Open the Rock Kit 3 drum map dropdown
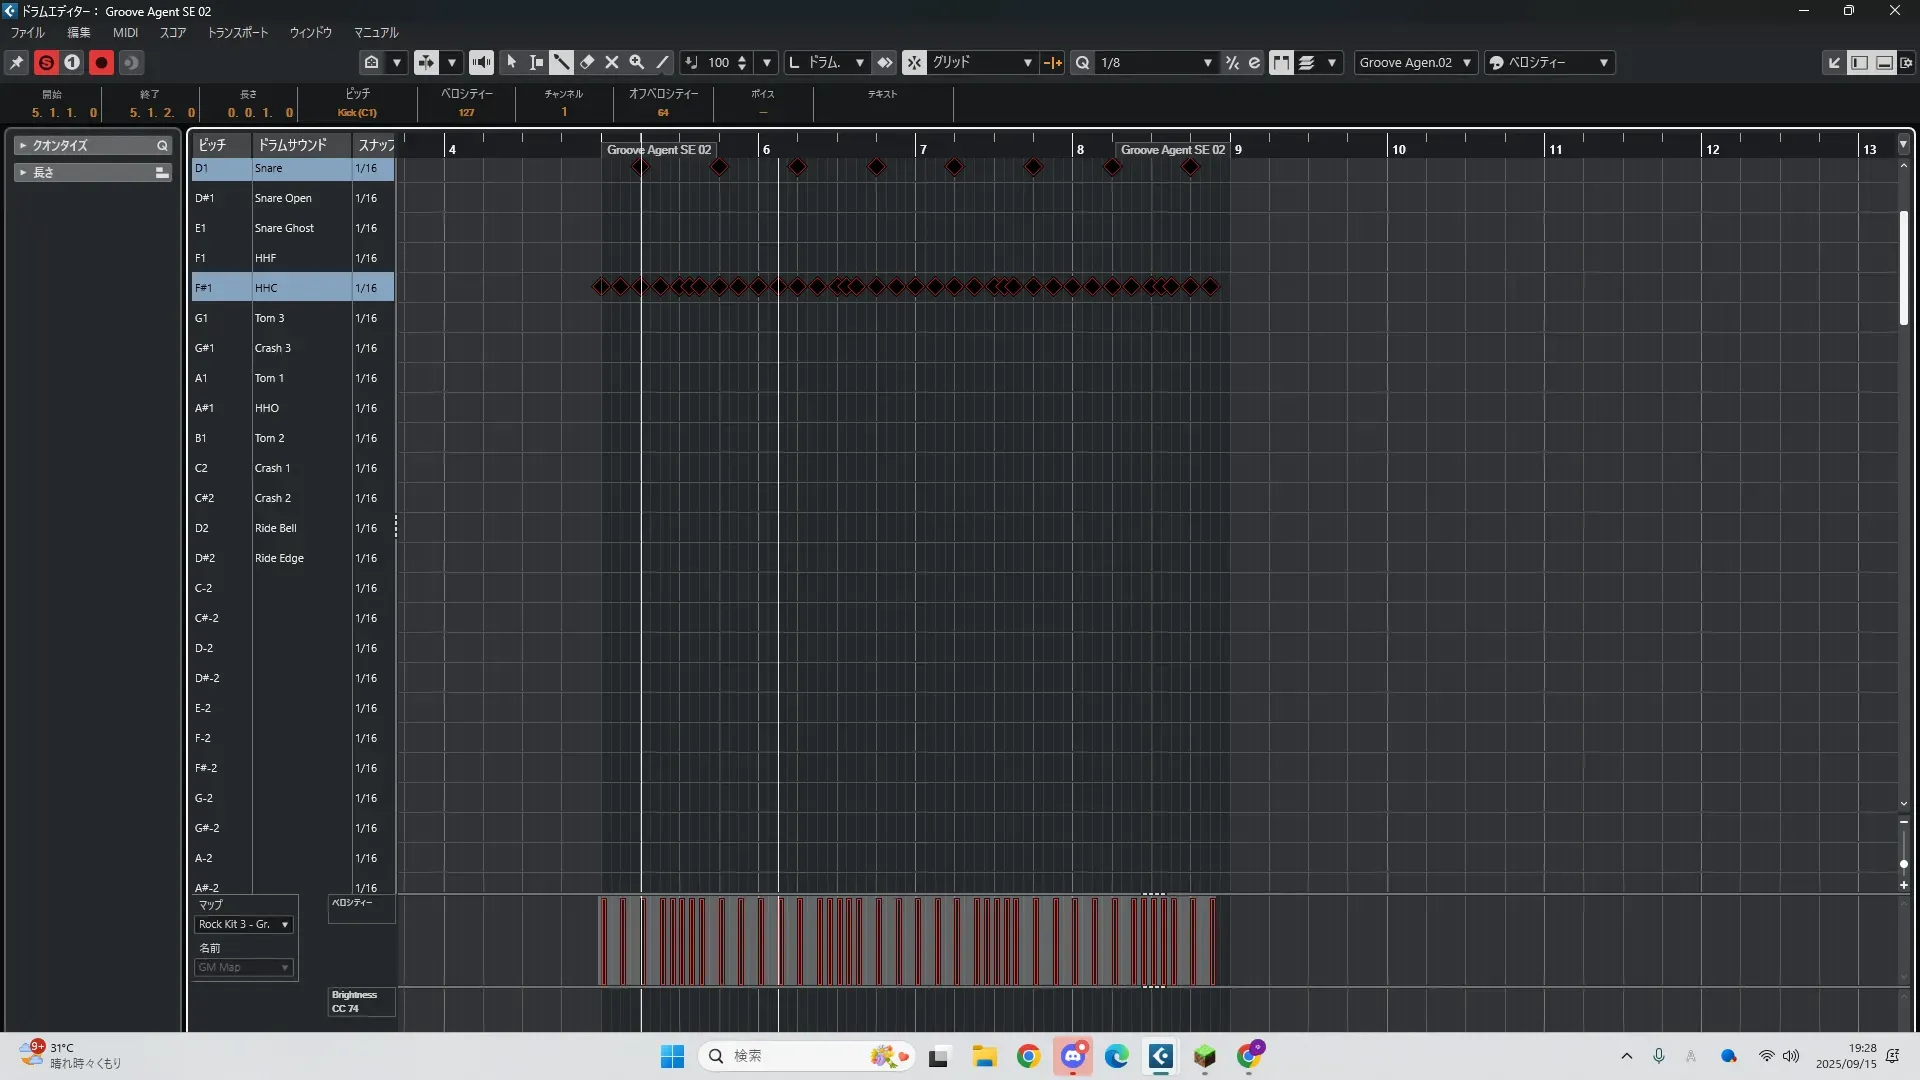Screen dimensions: 1920x1080 tap(244, 925)
